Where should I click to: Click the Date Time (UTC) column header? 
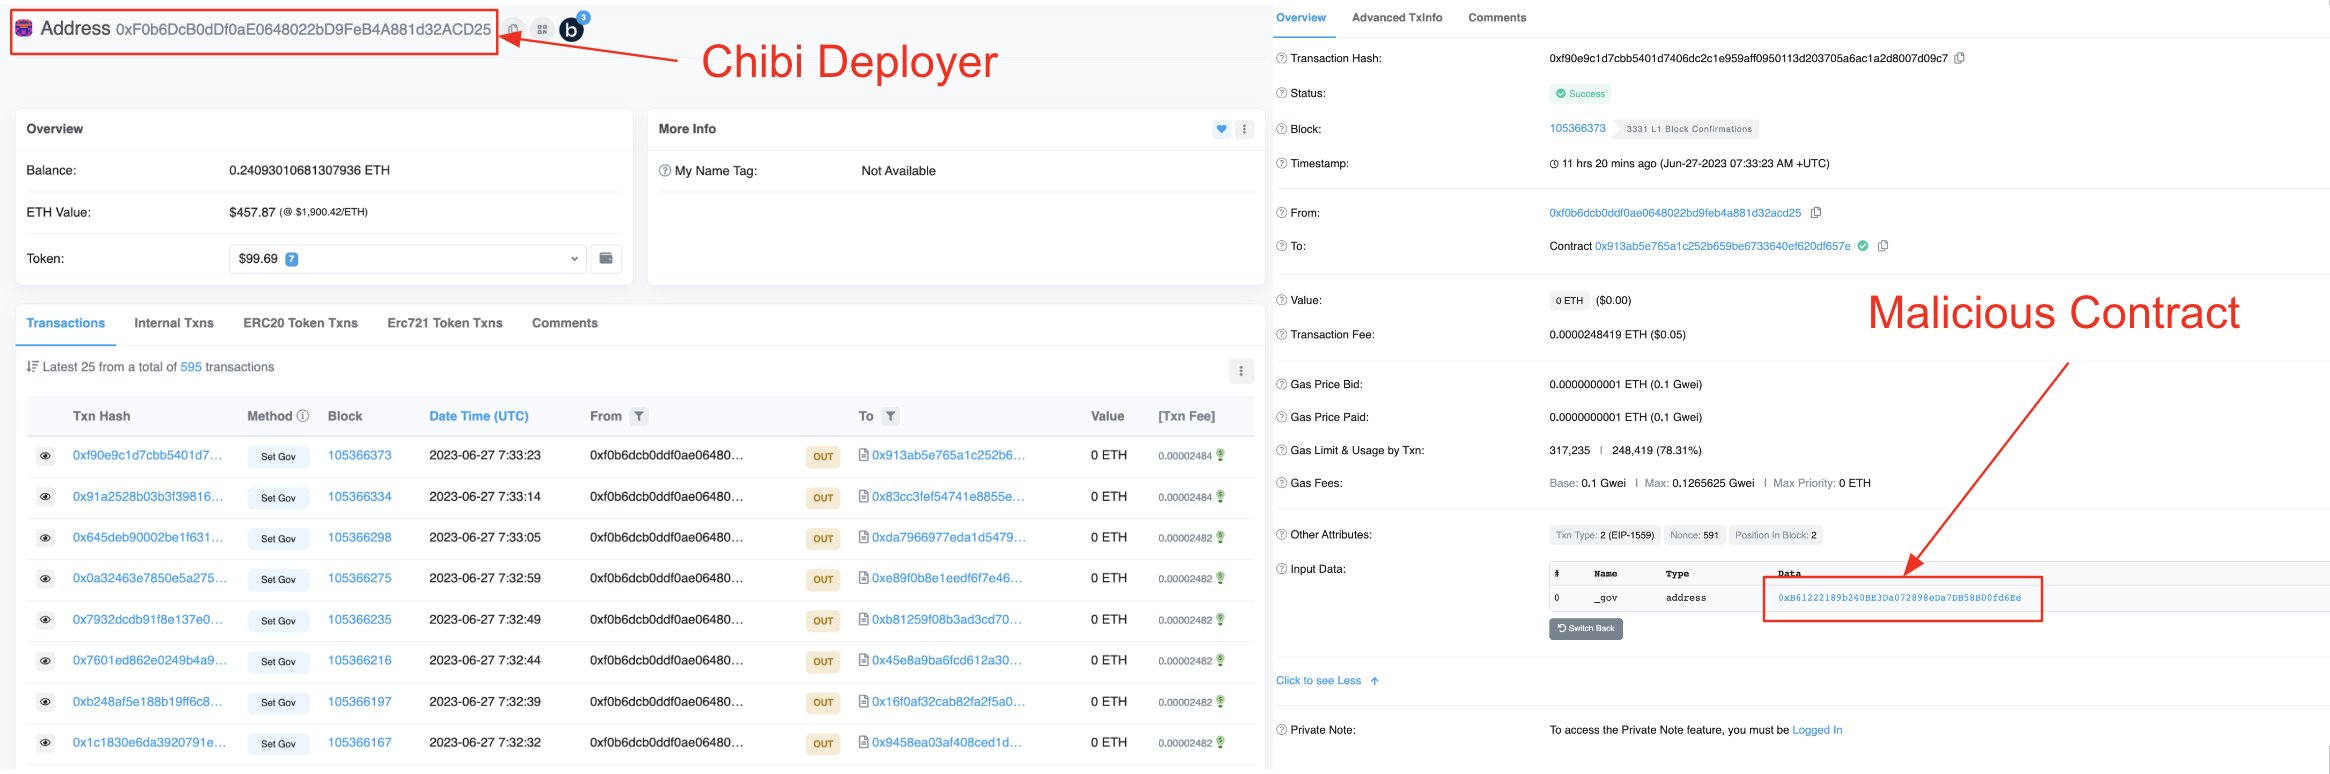tap(478, 416)
